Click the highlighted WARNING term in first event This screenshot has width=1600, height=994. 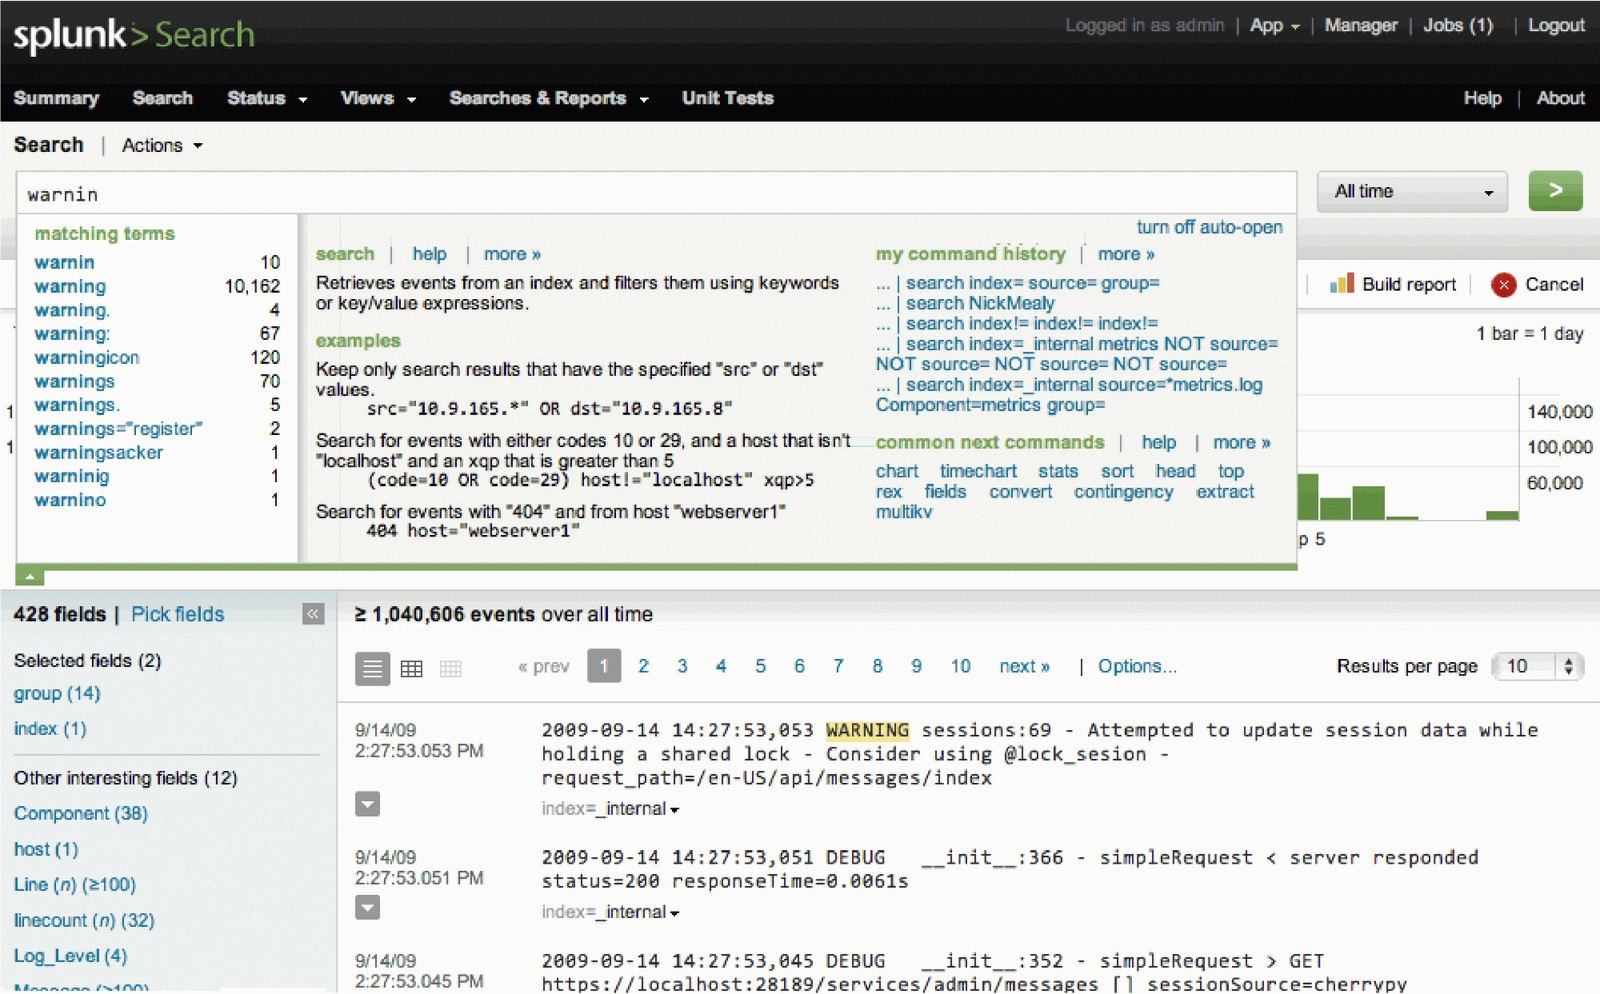coord(867,730)
